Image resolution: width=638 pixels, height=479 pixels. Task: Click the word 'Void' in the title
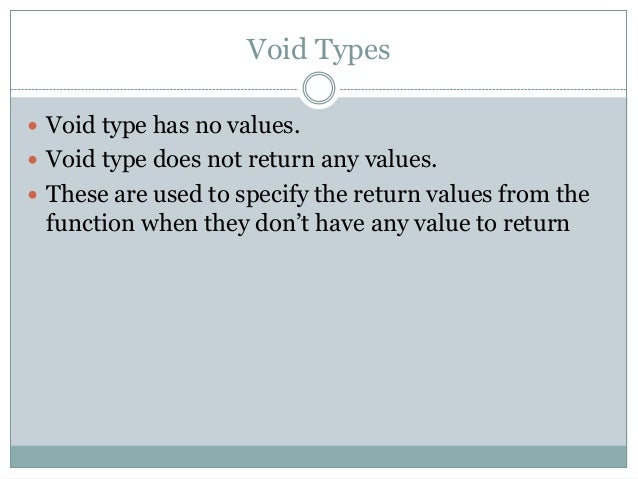(x=277, y=49)
